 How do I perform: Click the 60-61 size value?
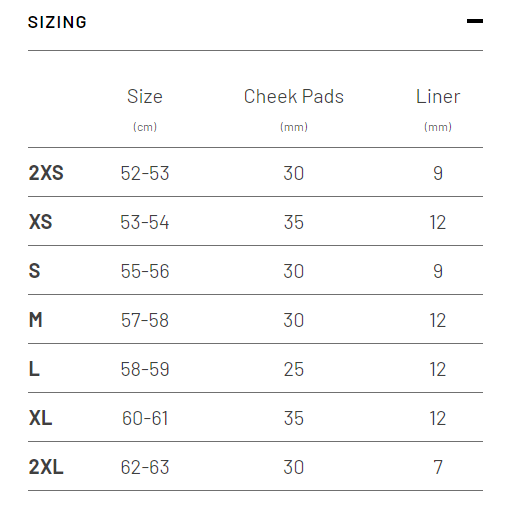tap(145, 418)
